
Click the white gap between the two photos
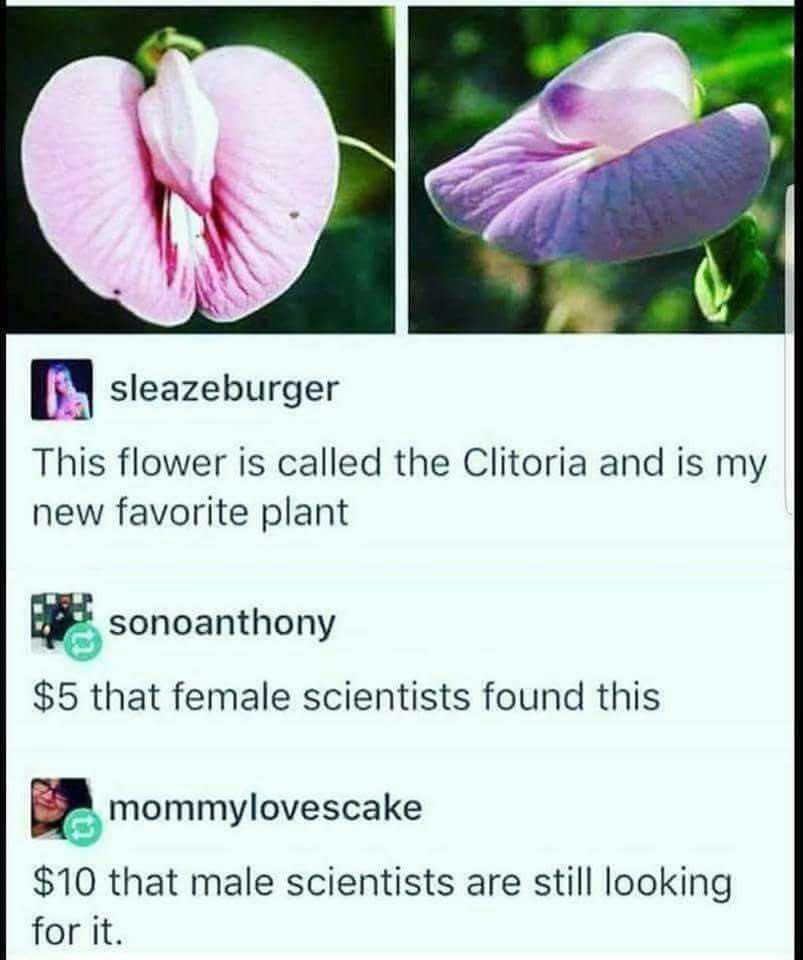coord(402,170)
